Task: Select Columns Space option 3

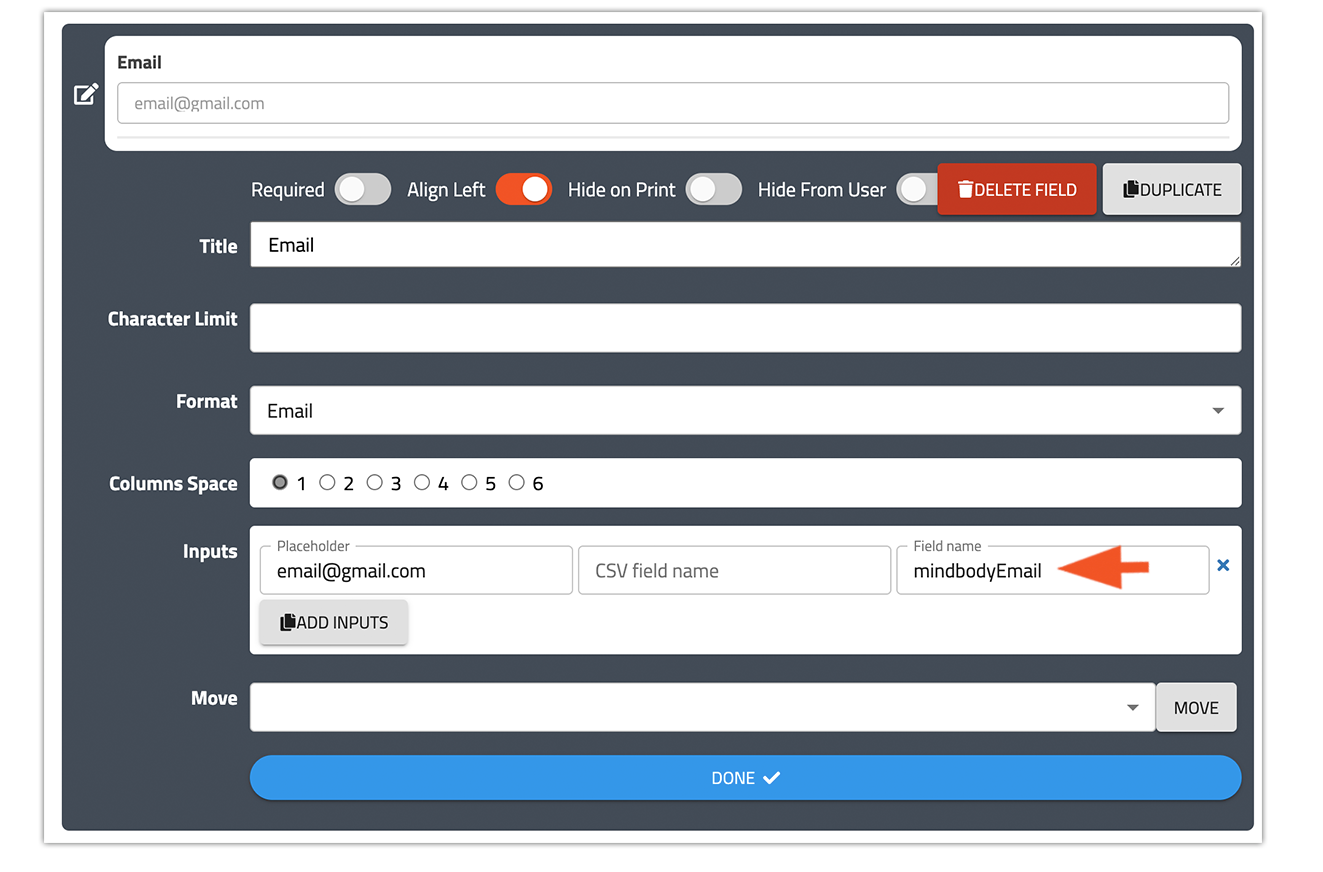Action: (x=374, y=483)
